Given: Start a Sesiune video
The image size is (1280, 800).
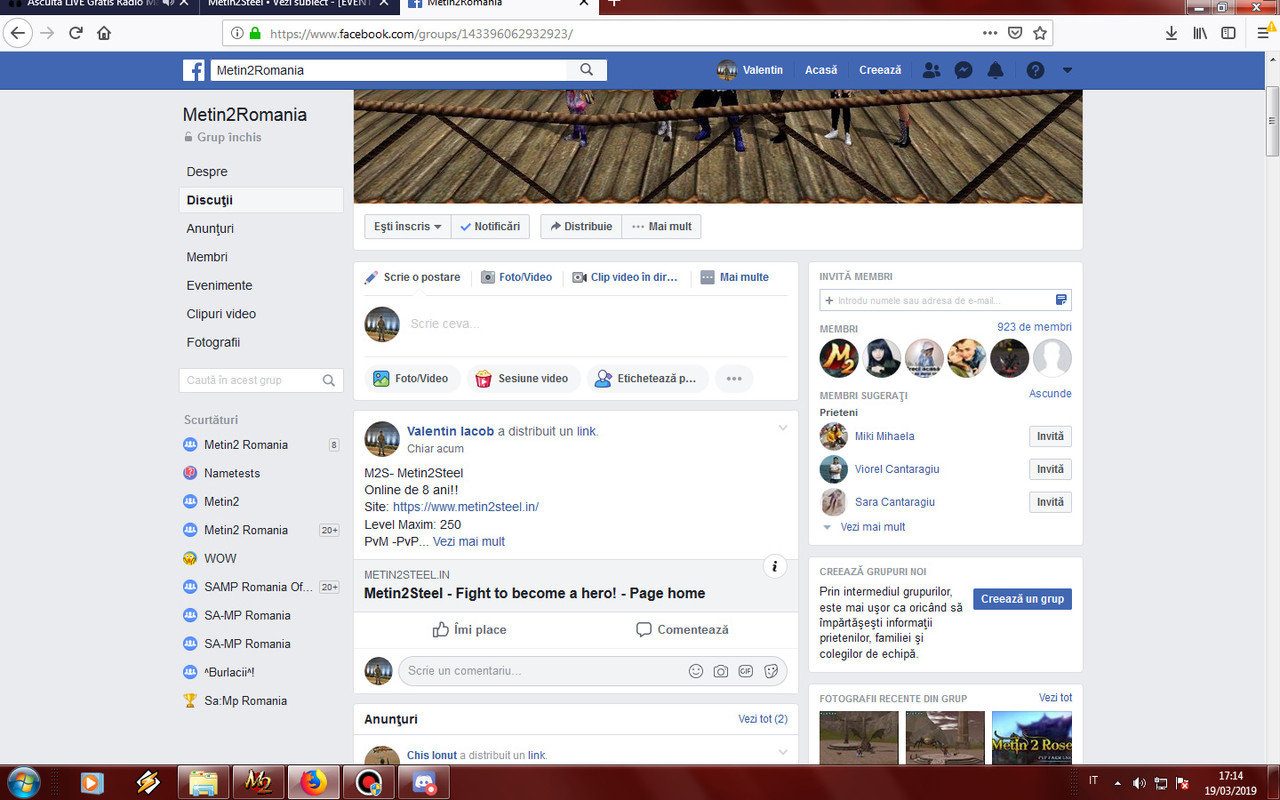Looking at the screenshot, I should [x=524, y=379].
